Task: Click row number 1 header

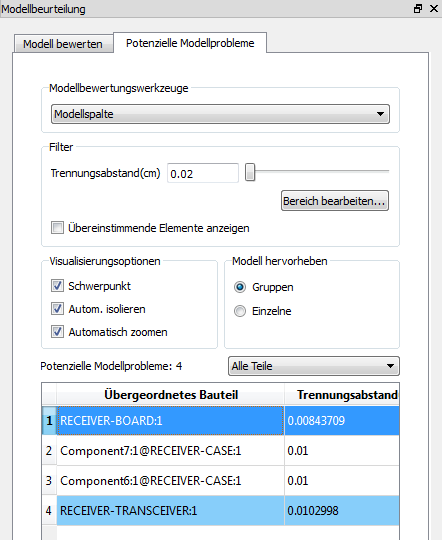Action: click(x=49, y=420)
